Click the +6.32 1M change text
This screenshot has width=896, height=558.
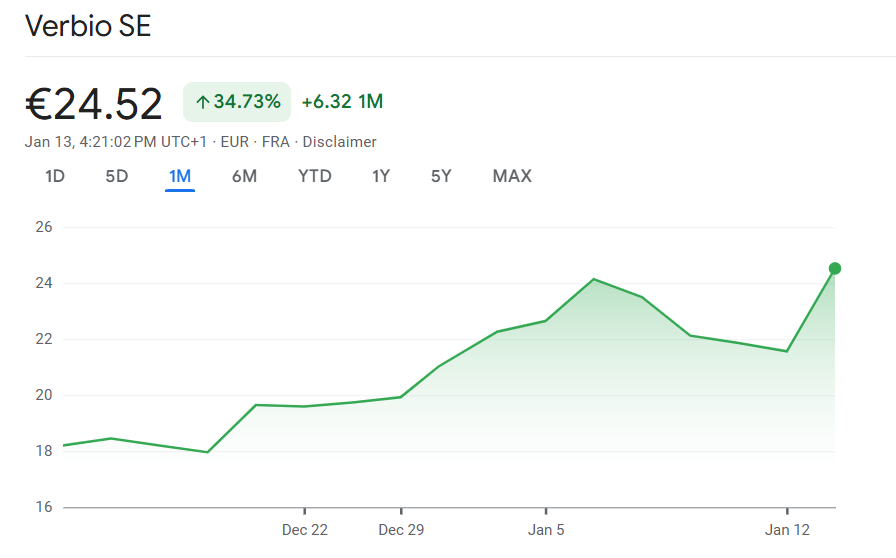(x=342, y=102)
